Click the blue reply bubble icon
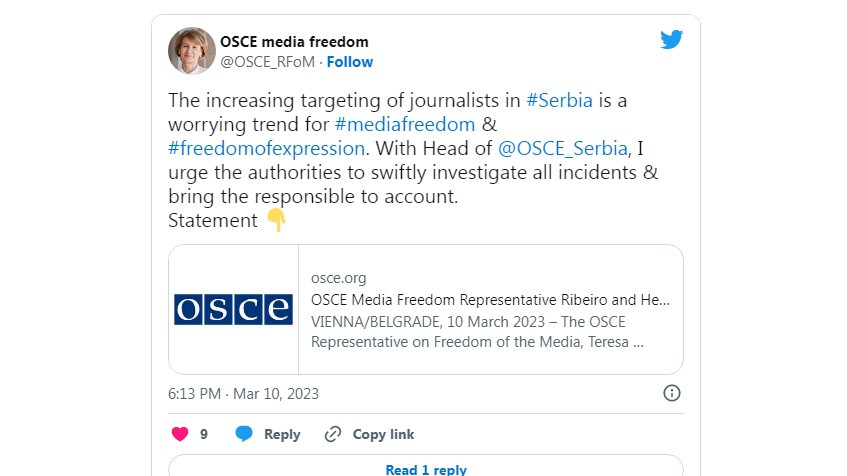The width and height of the screenshot is (847, 476). 244,434
